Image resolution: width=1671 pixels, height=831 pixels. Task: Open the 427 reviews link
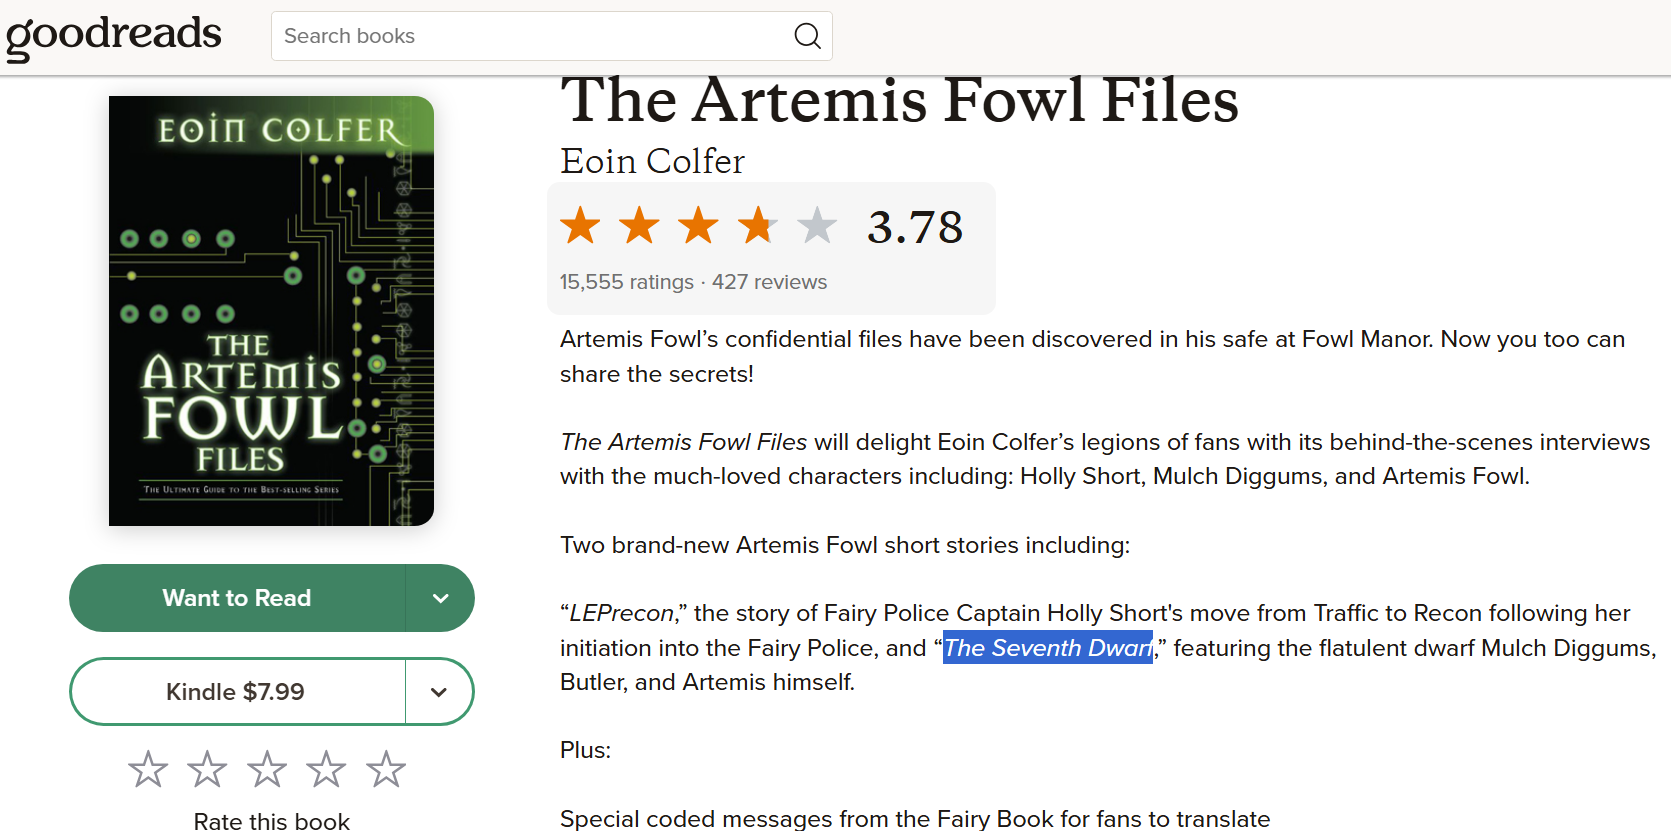point(769,282)
